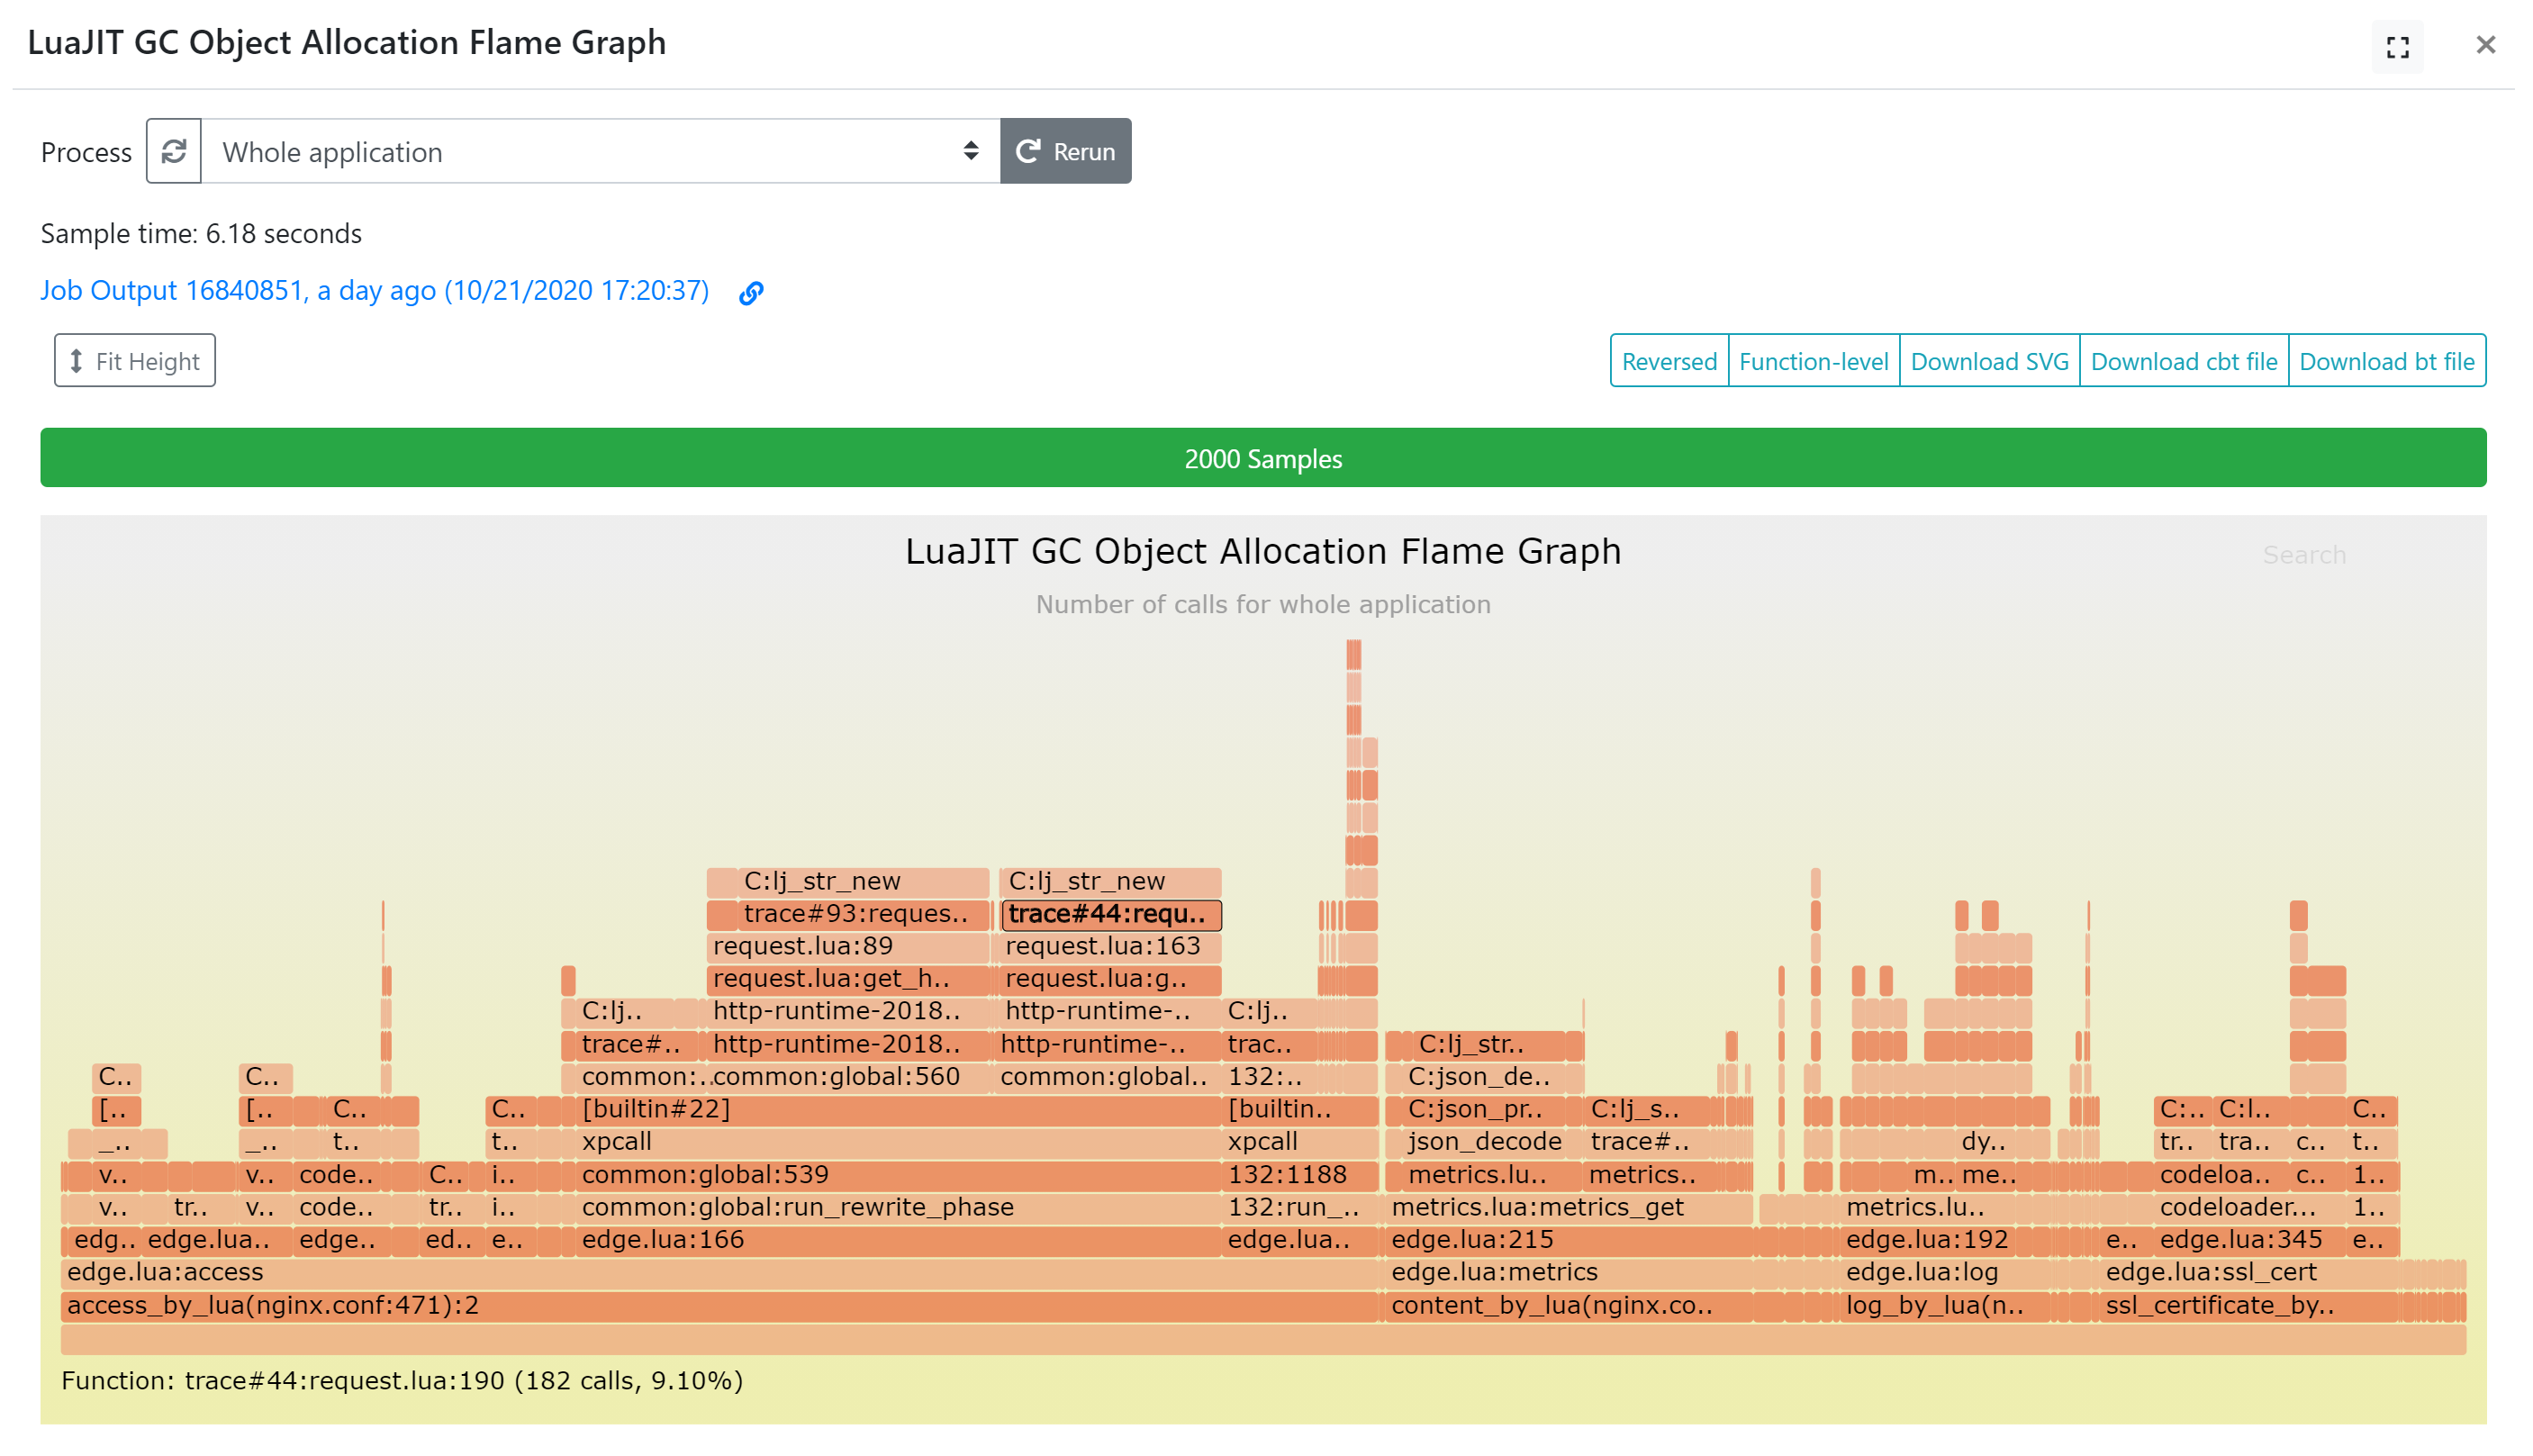This screenshot has height=1456, width=2533.
Task: Click the refresh process list icon
Action: (x=174, y=151)
